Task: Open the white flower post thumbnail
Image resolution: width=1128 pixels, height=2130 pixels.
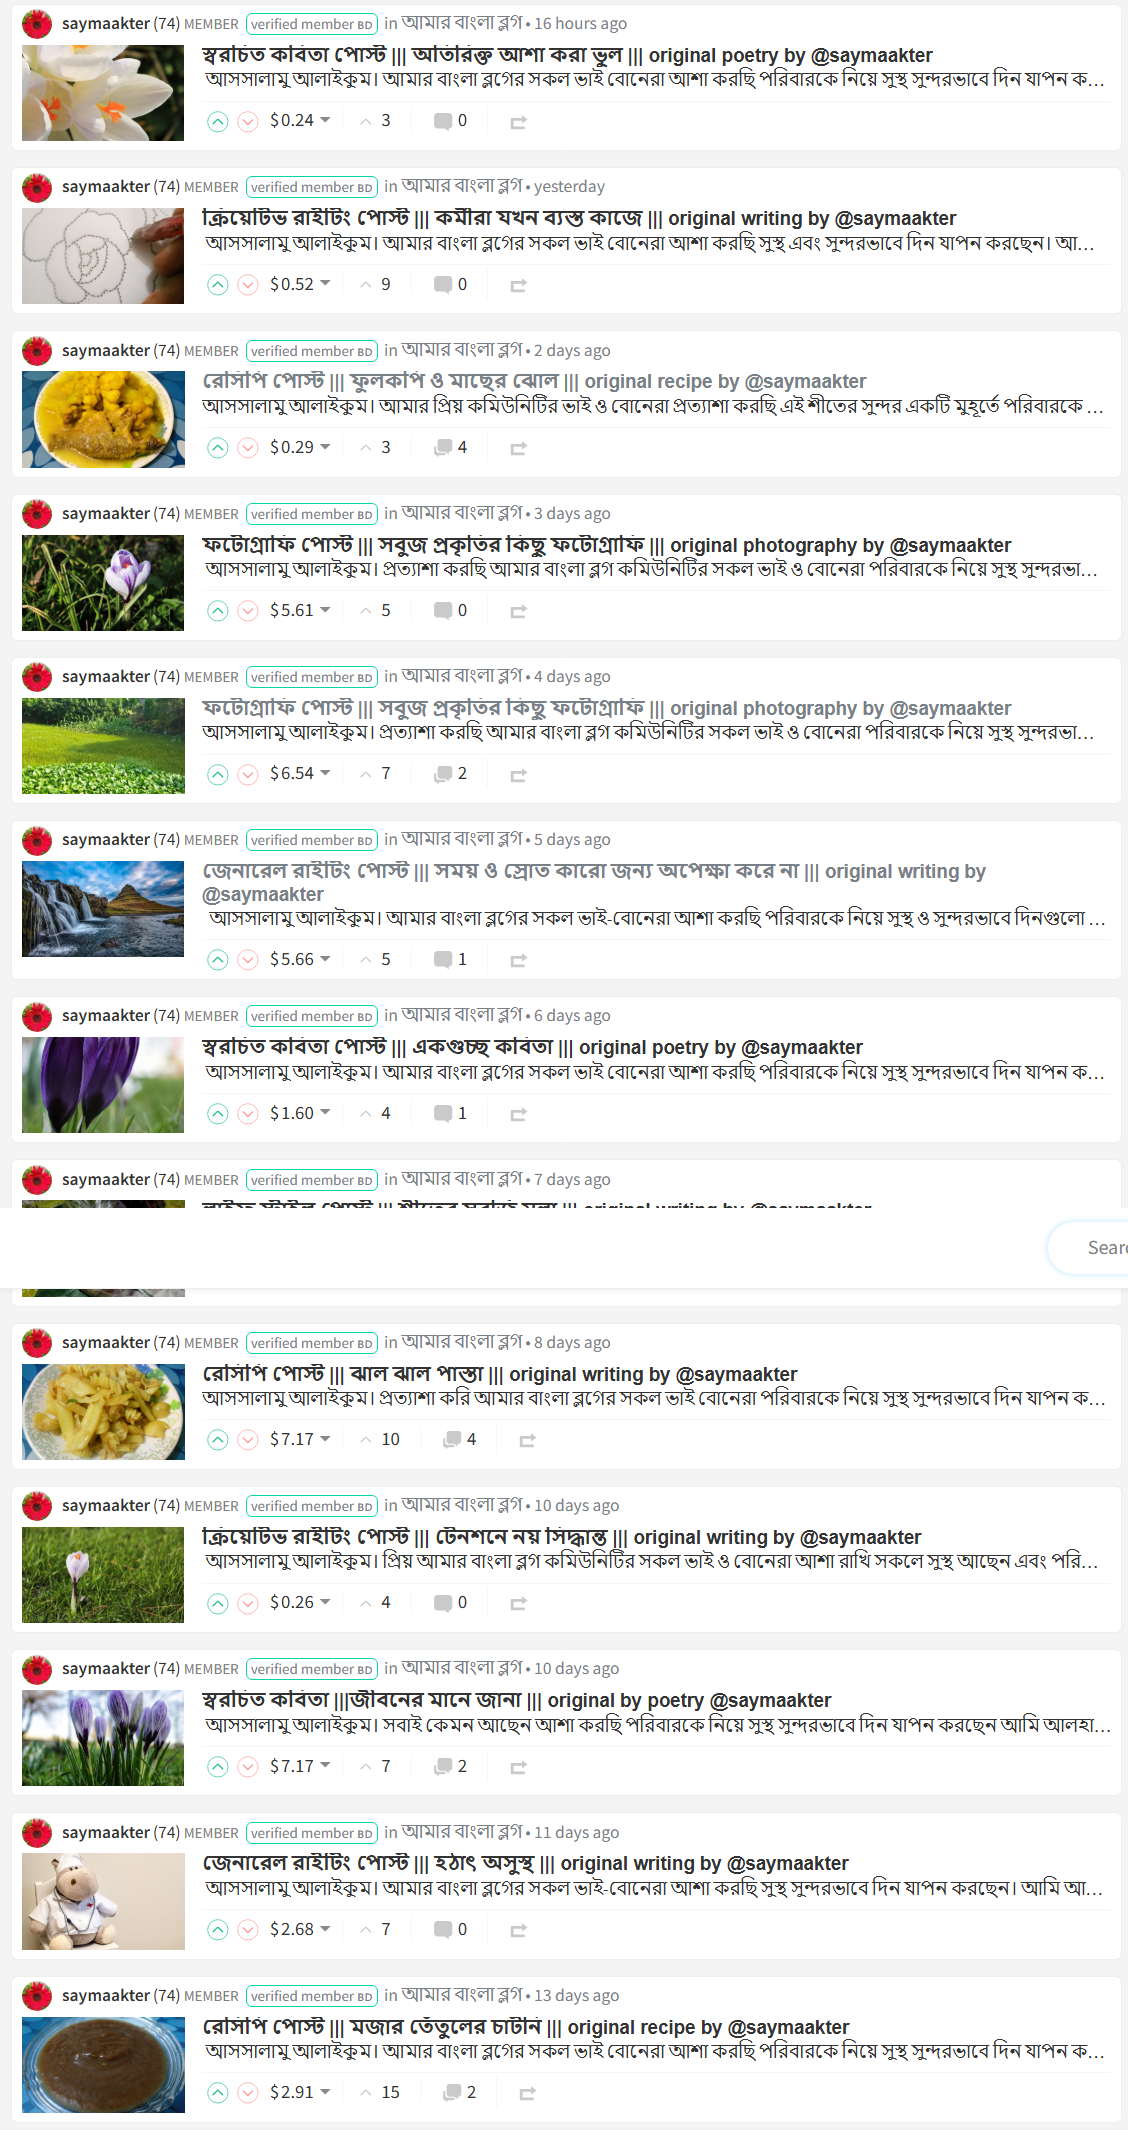Action: 103,93
